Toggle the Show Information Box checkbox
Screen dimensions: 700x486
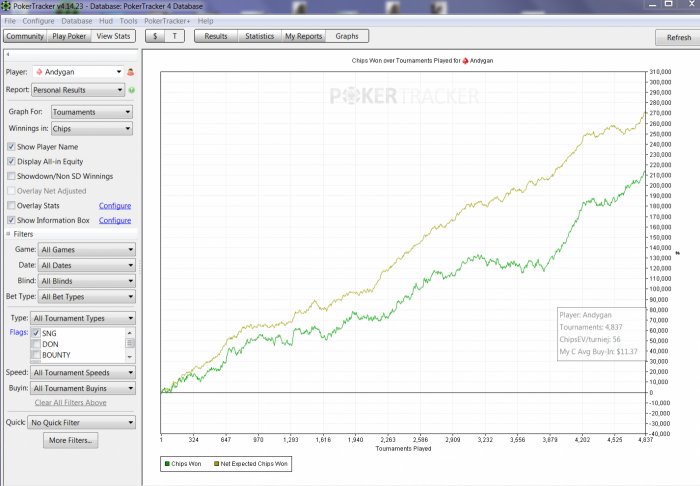[12, 220]
